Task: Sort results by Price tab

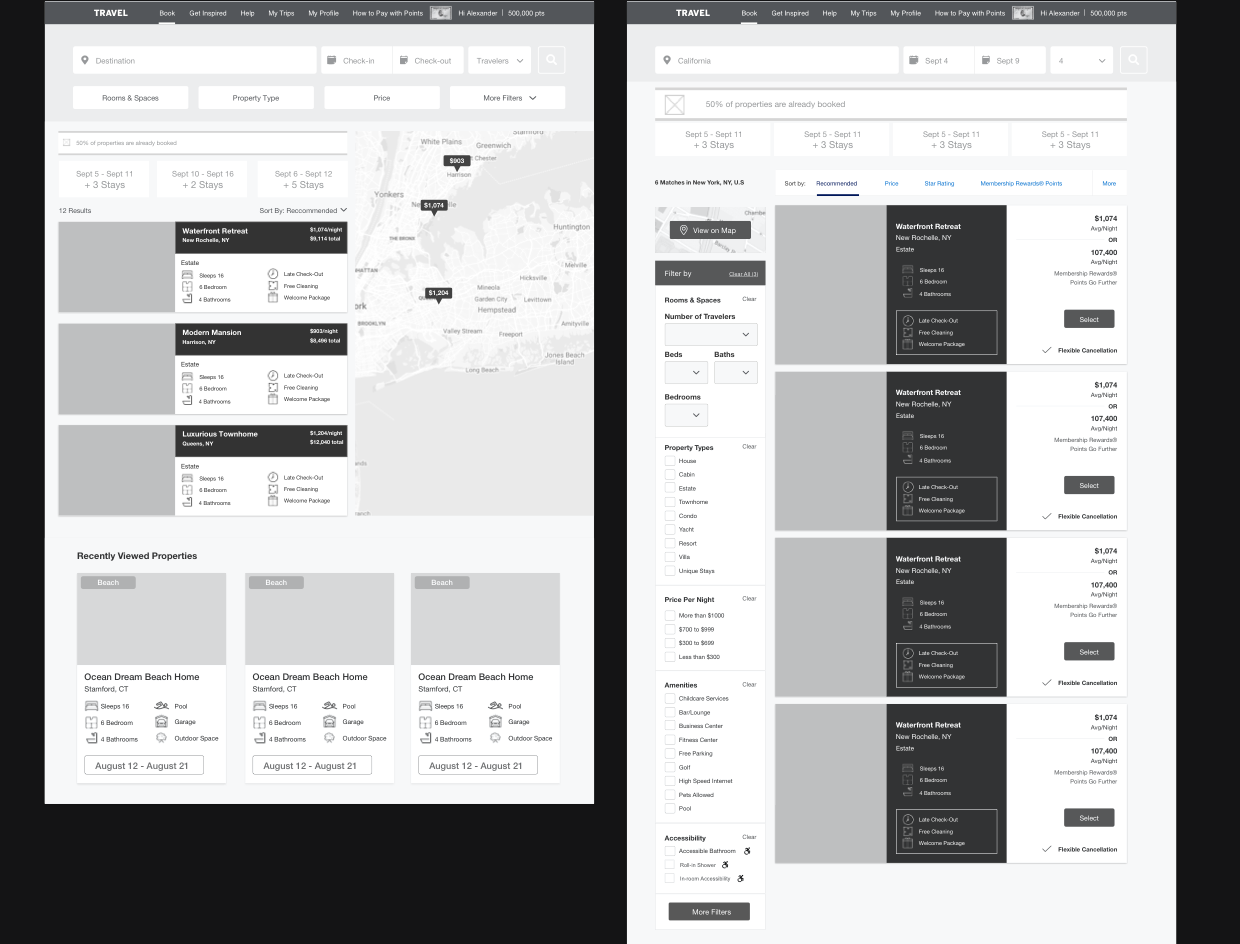Action: tap(891, 184)
